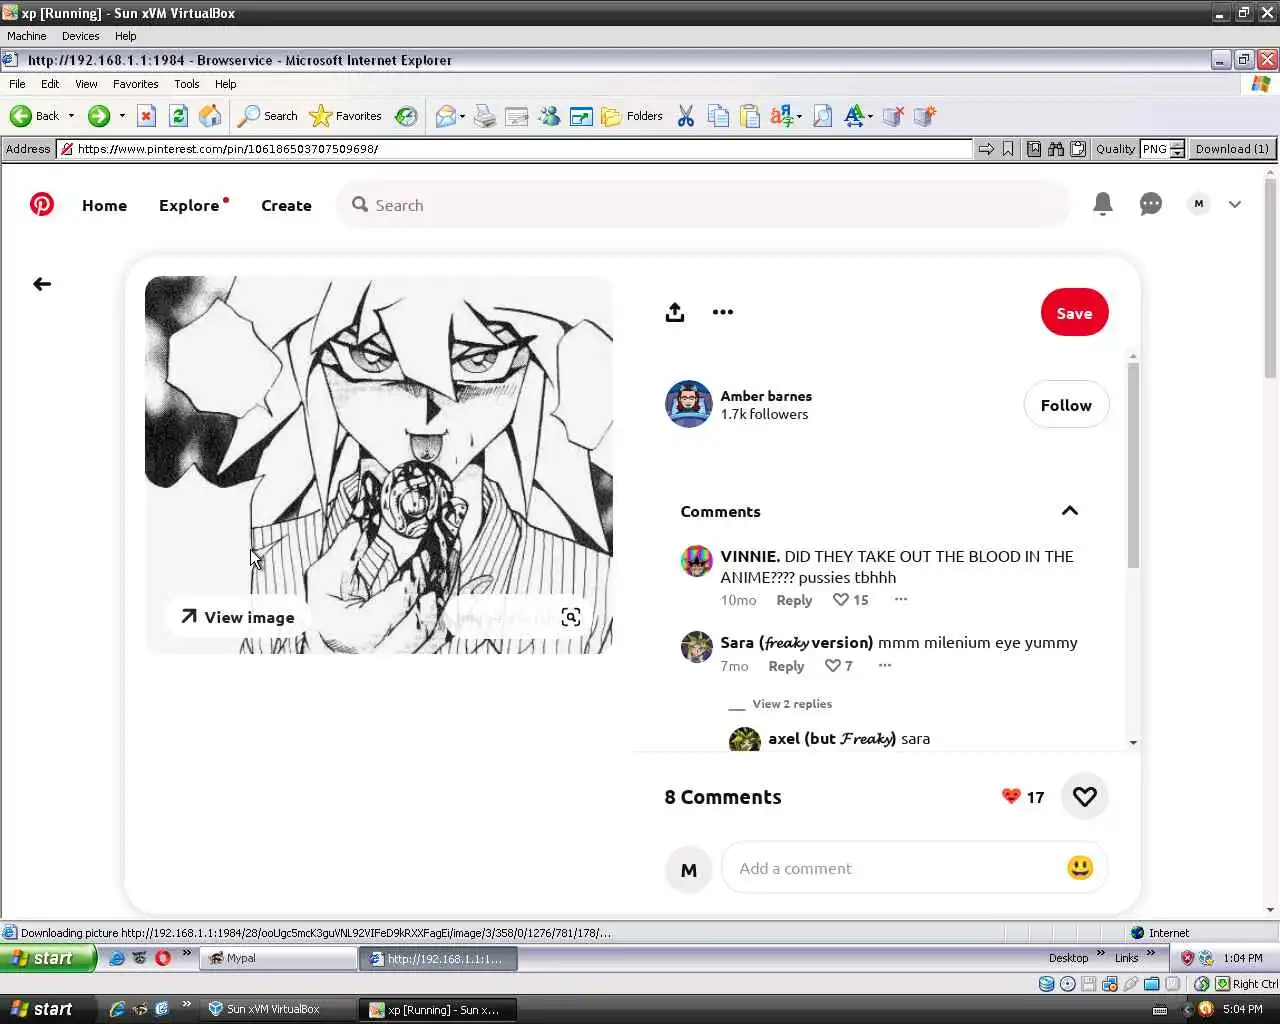
Task: Like Sara's comment heart icon
Action: tap(833, 666)
